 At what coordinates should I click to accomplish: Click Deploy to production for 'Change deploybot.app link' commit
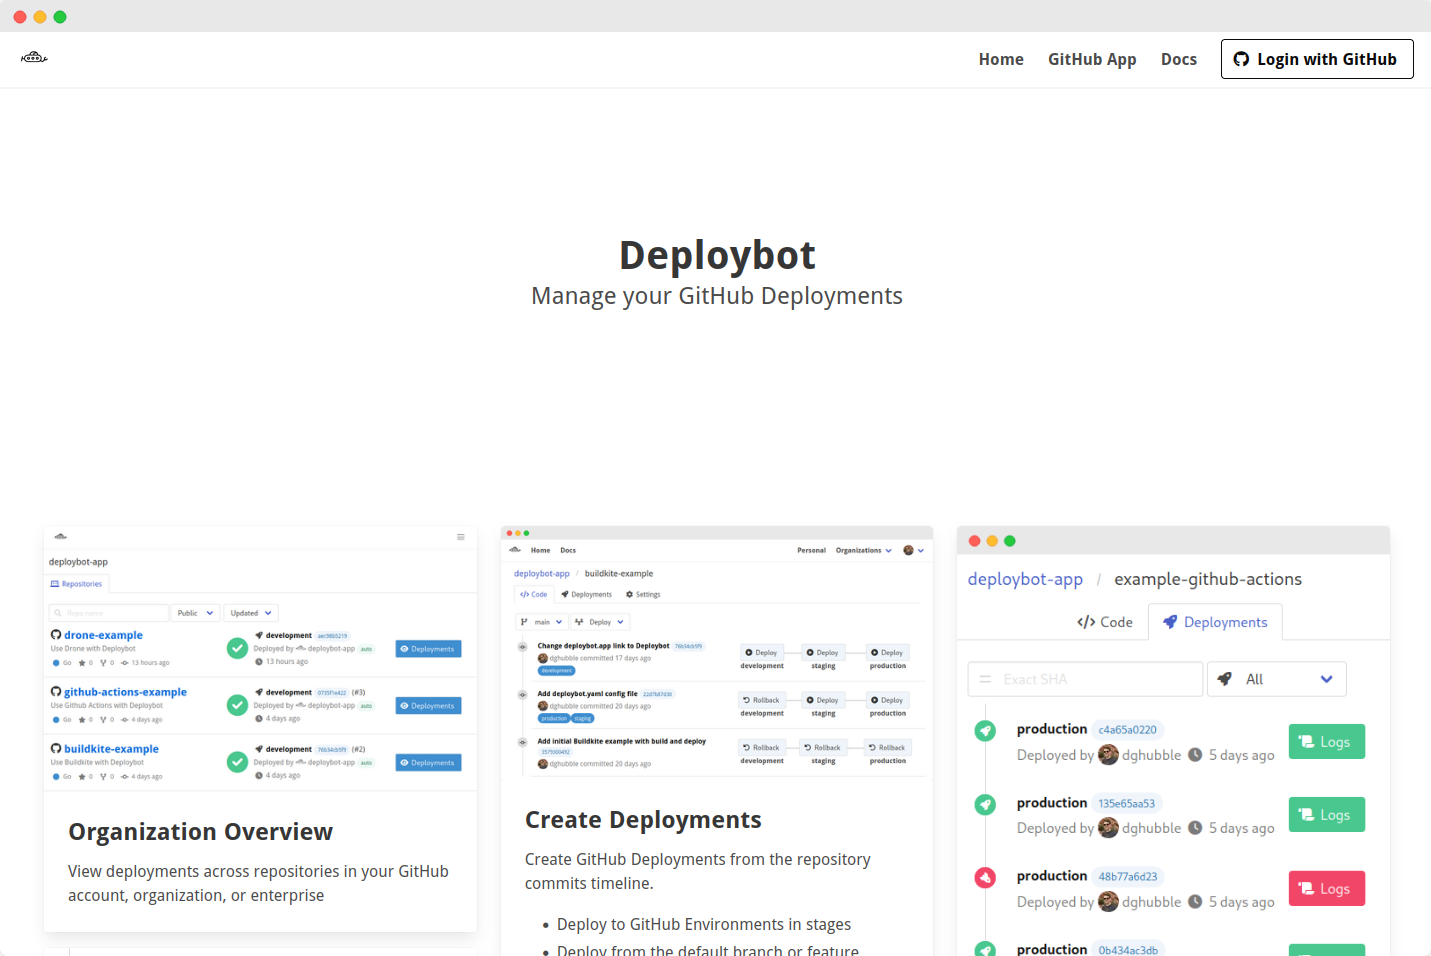pos(887,652)
